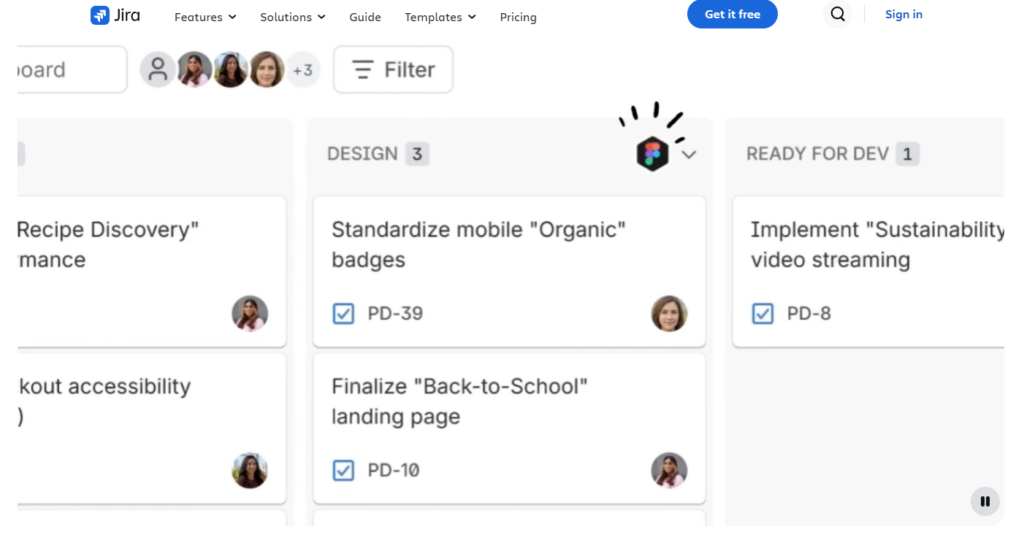Select the unassigned user avatar icon
Screen dimensions: 1024x543
(x=157, y=69)
